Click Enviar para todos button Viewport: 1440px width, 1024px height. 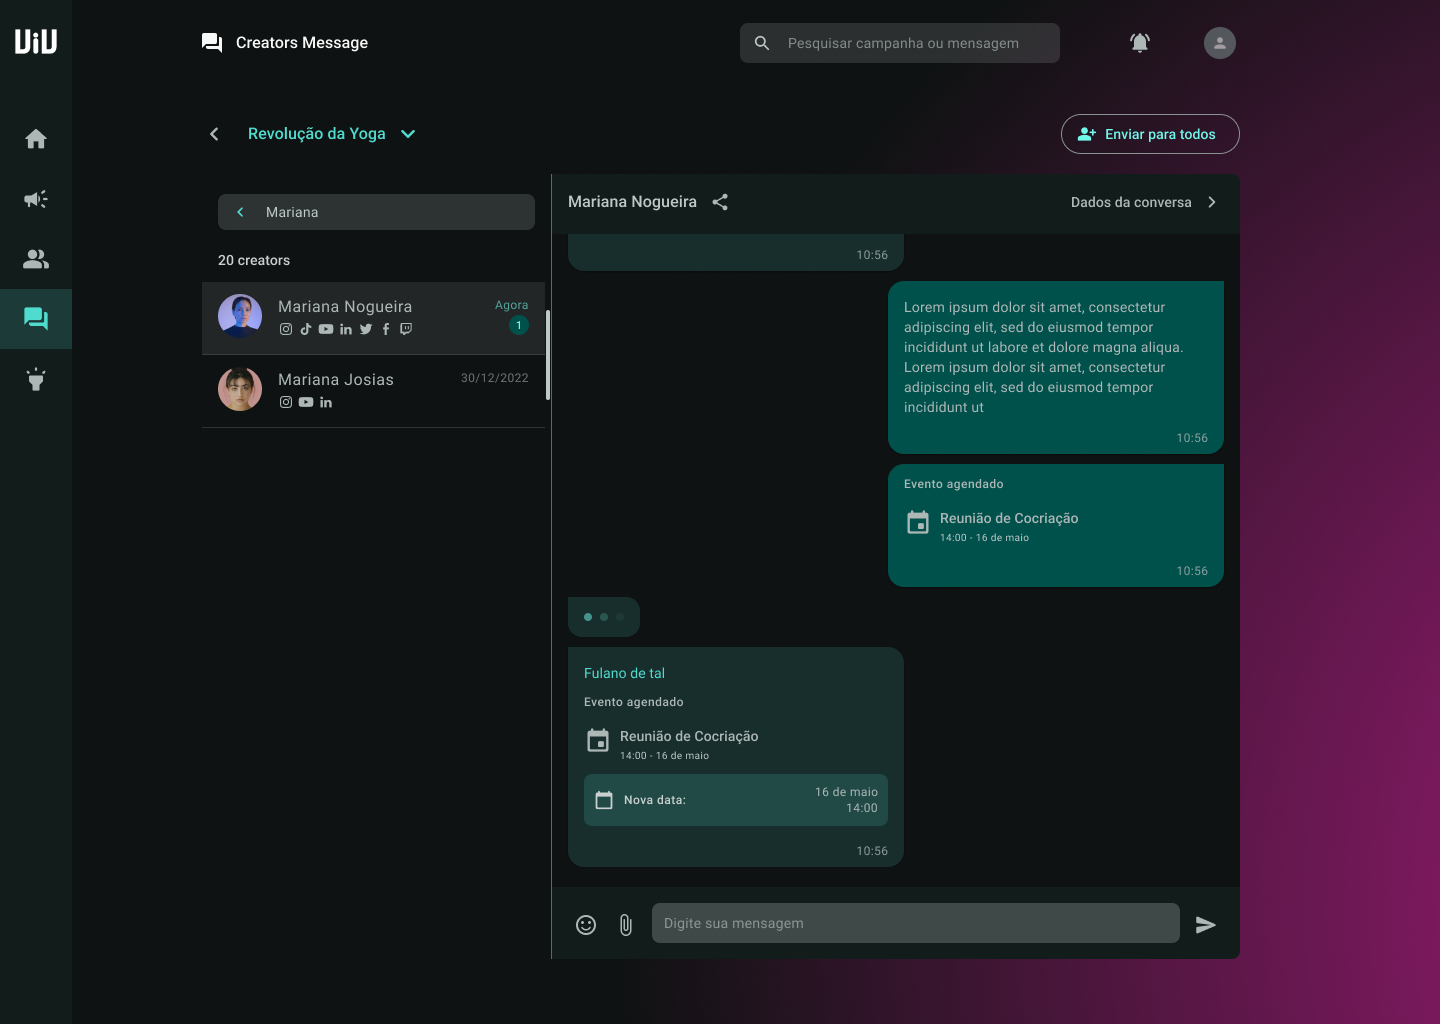[1150, 134]
